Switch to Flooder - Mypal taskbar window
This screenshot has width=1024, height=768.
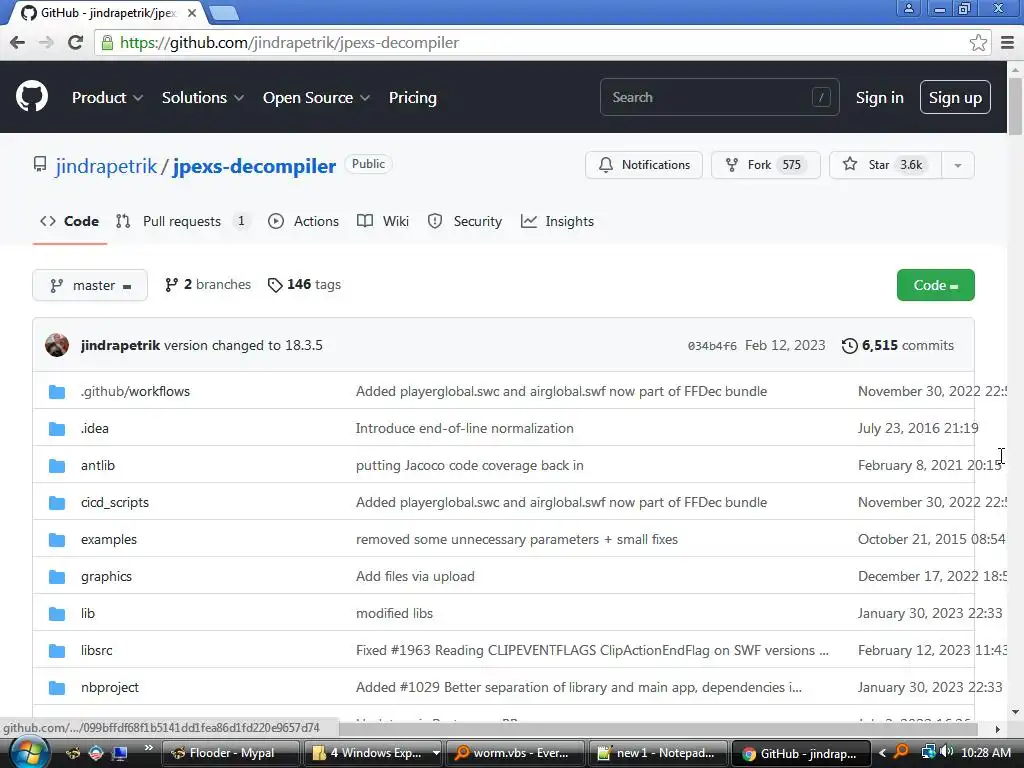click(x=231, y=753)
